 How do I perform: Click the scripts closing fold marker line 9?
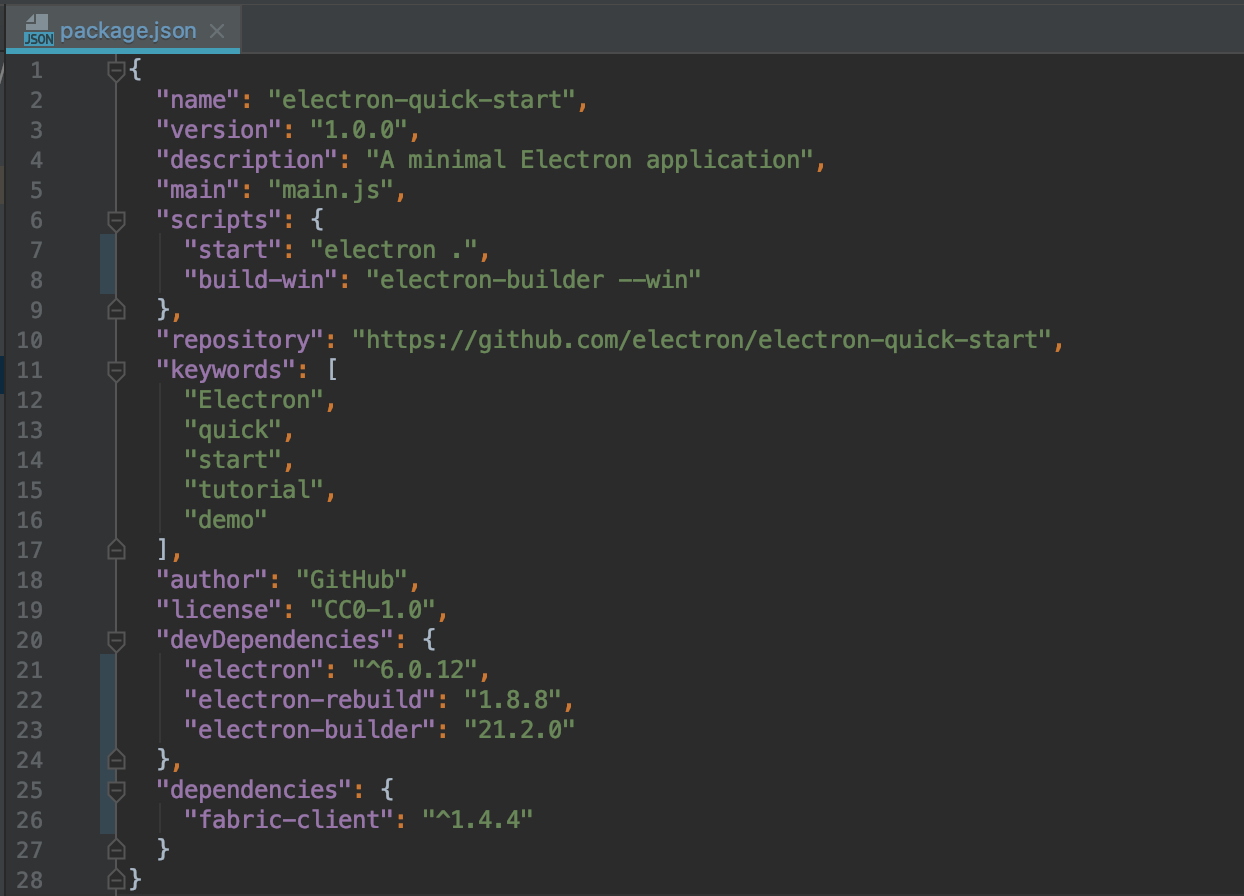[x=116, y=309]
